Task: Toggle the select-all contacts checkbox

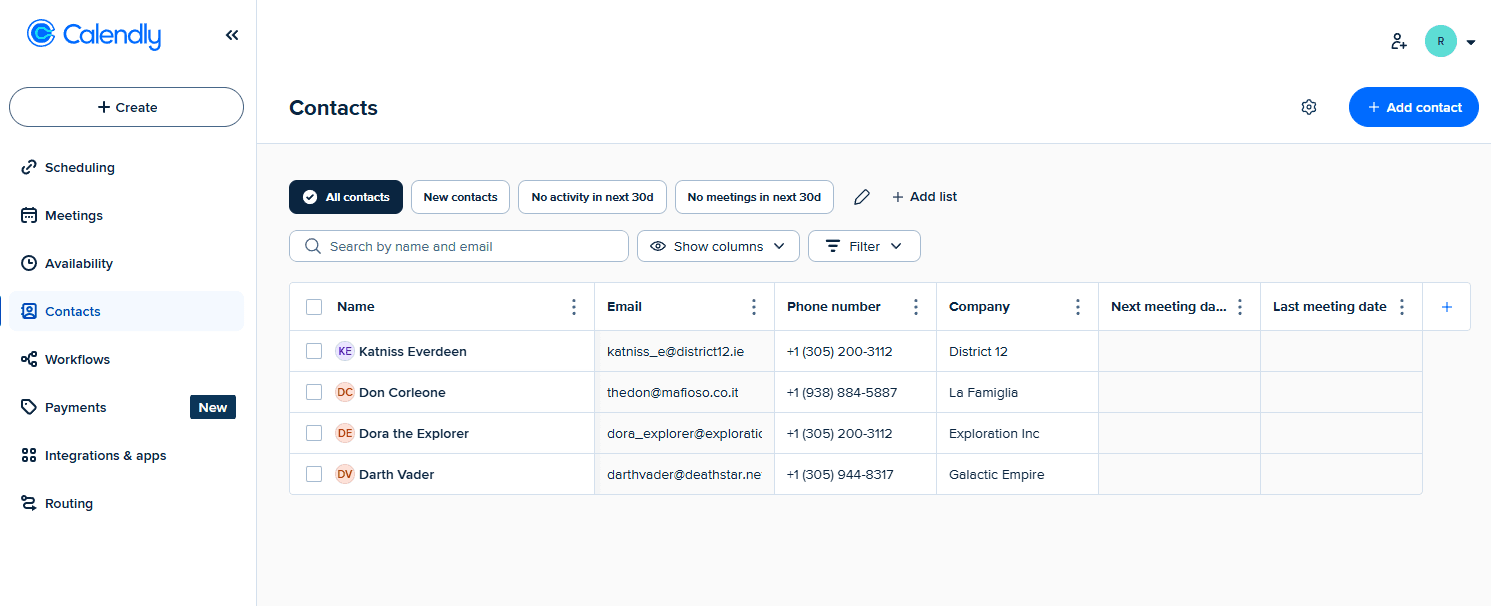Action: [314, 307]
